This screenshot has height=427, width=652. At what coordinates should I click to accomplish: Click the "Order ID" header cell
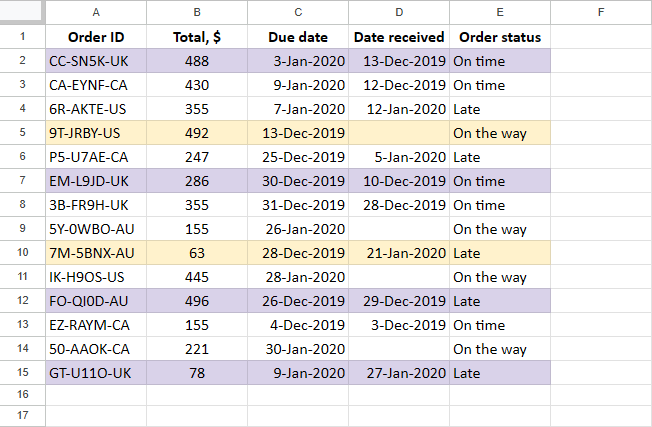point(95,37)
